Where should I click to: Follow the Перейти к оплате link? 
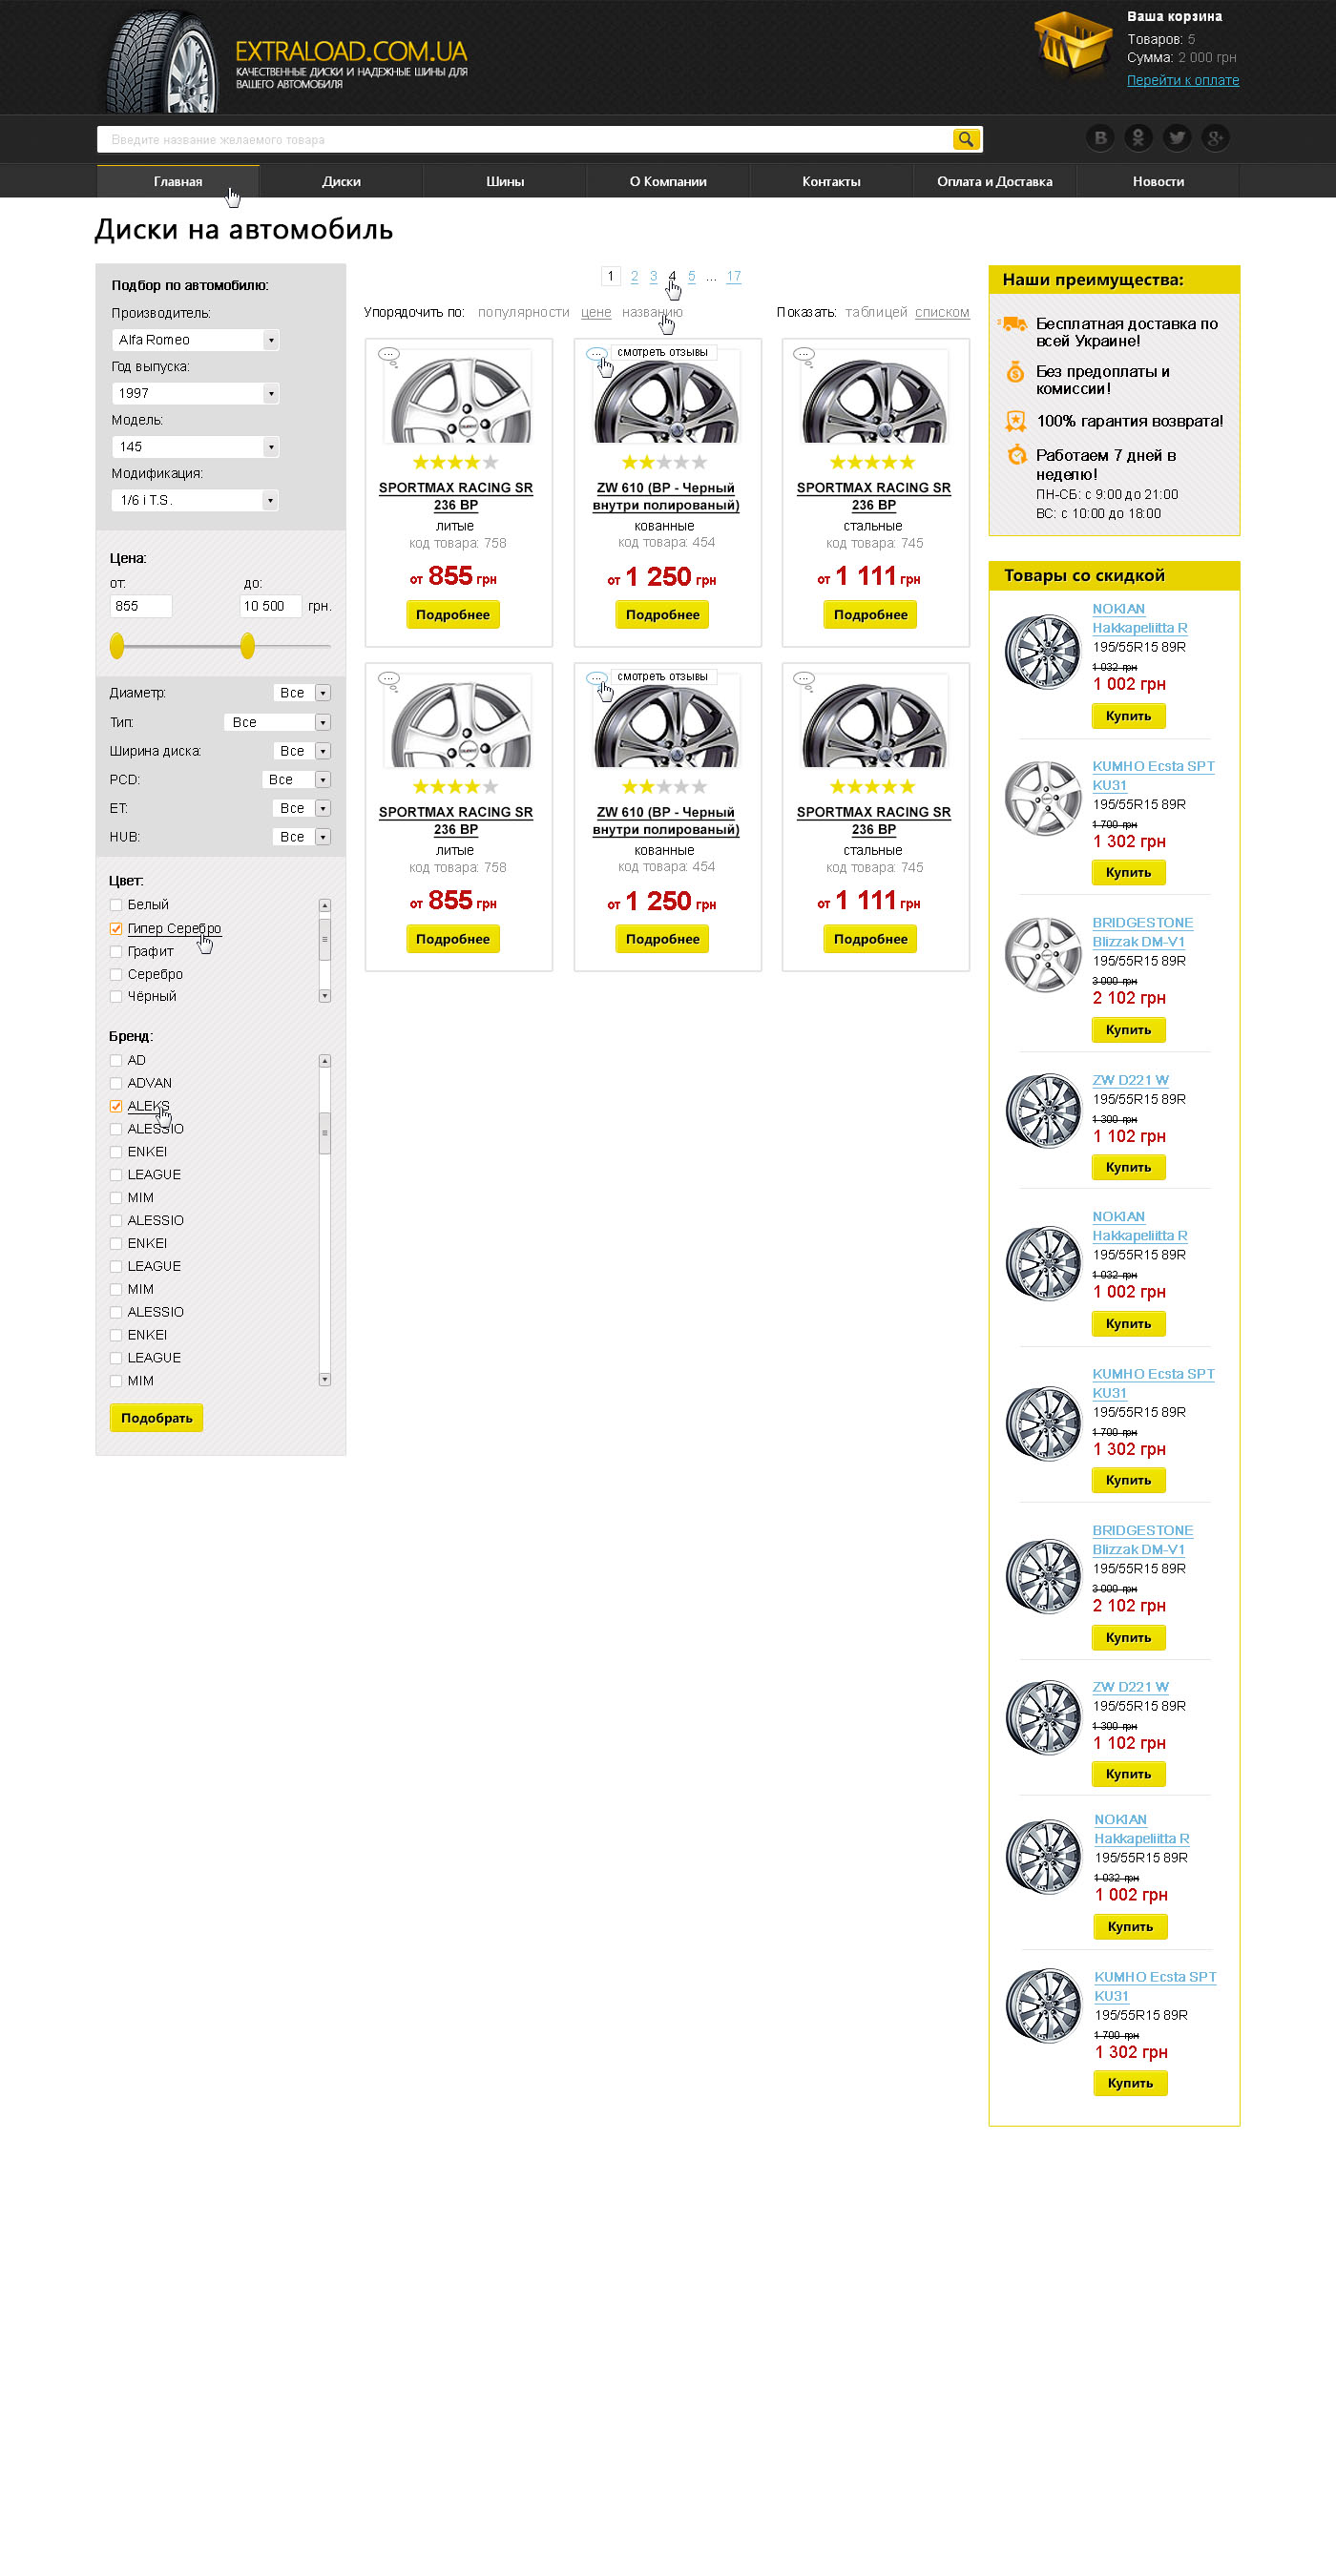click(x=1182, y=80)
